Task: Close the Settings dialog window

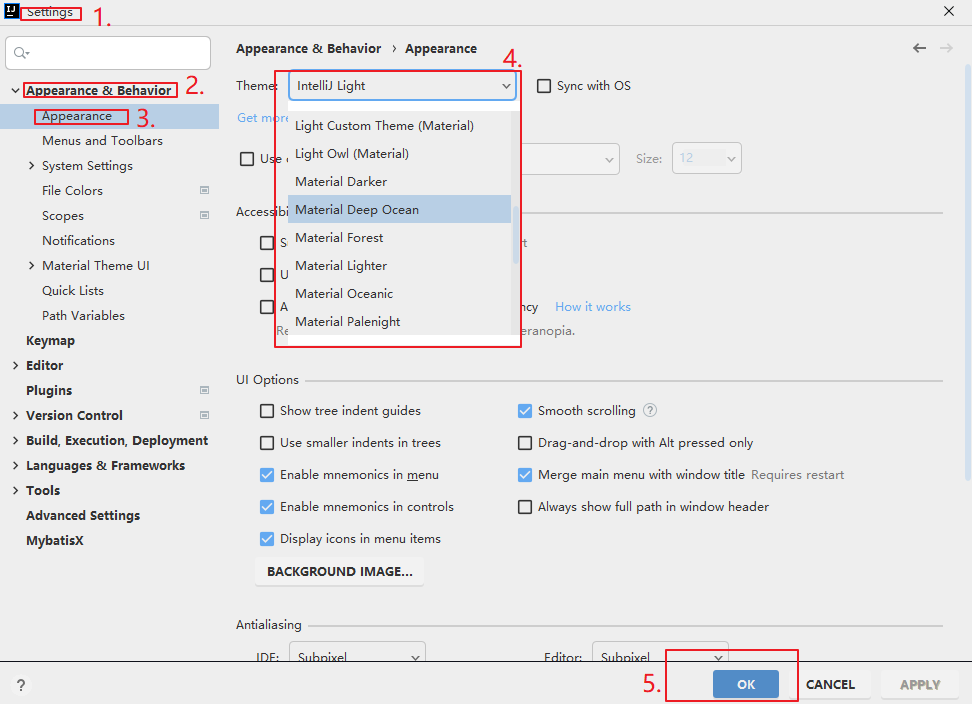Action: pos(948,11)
